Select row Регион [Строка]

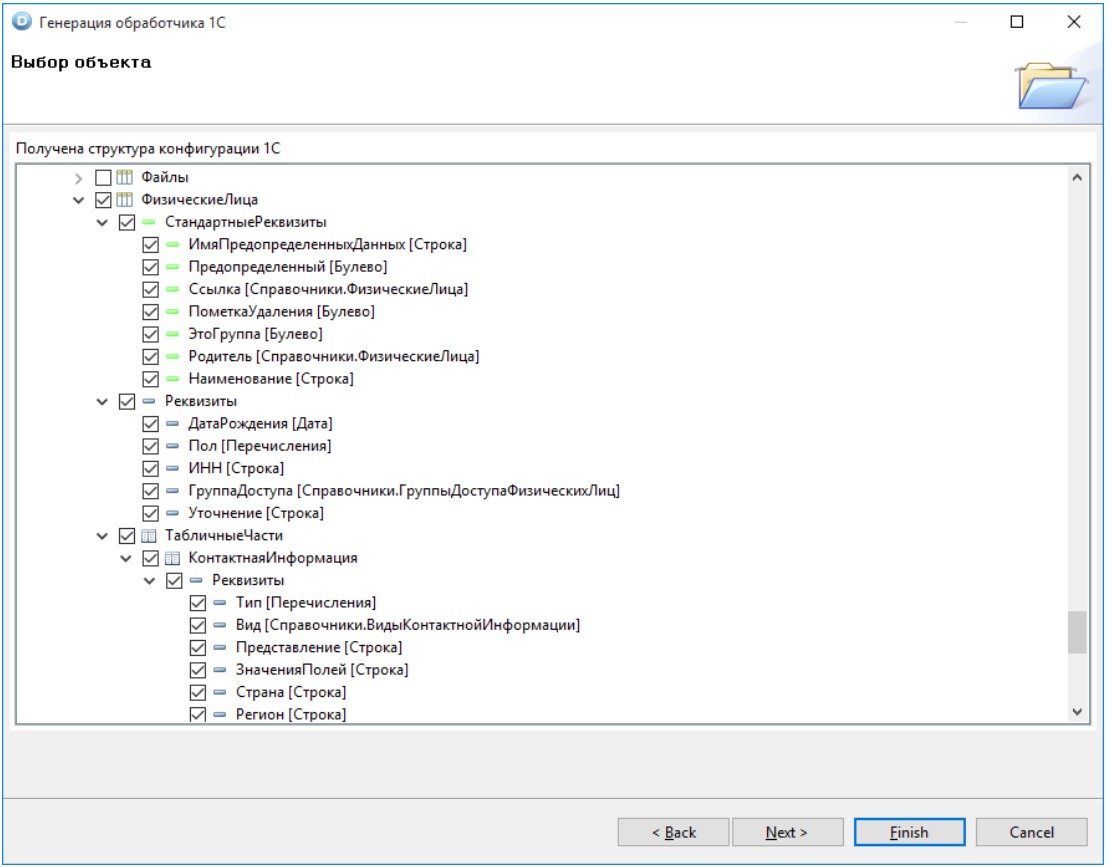point(291,715)
